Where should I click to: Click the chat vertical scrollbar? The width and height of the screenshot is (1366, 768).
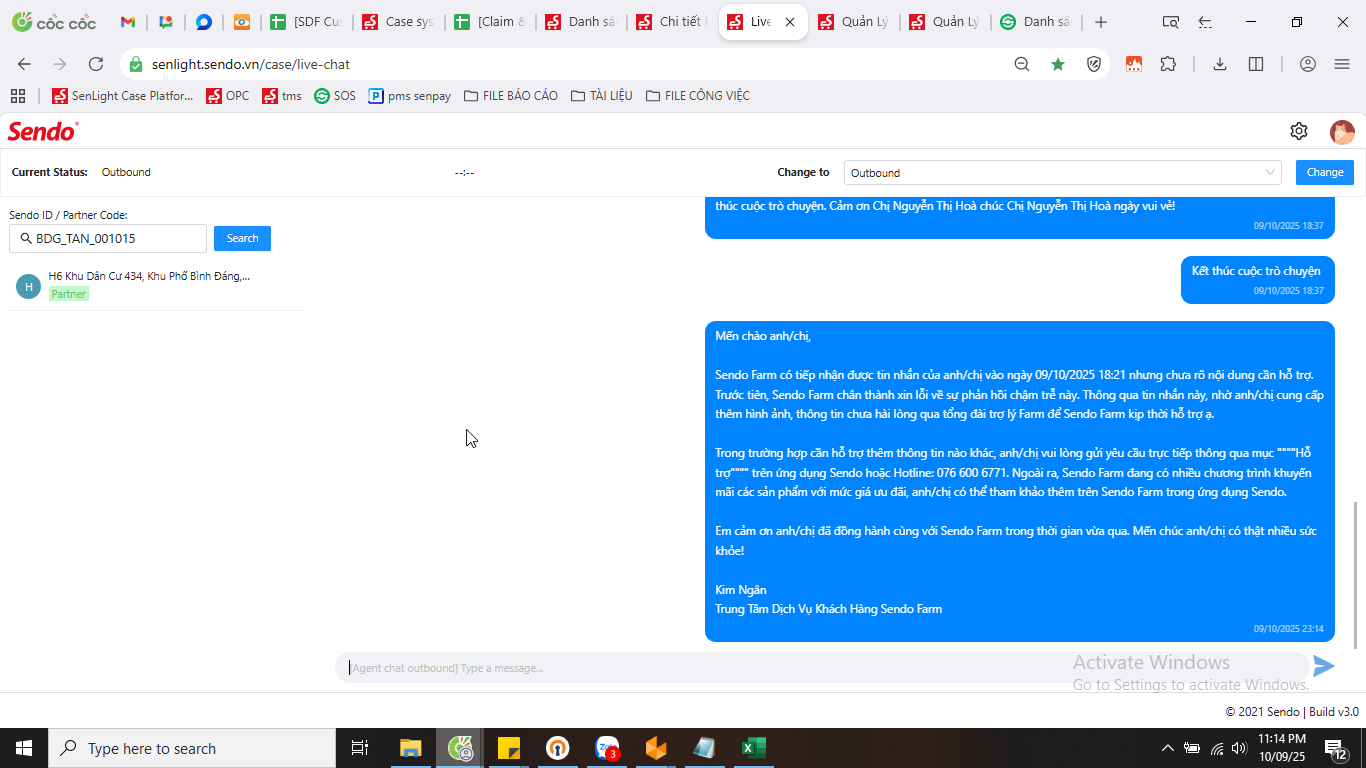[1356, 575]
